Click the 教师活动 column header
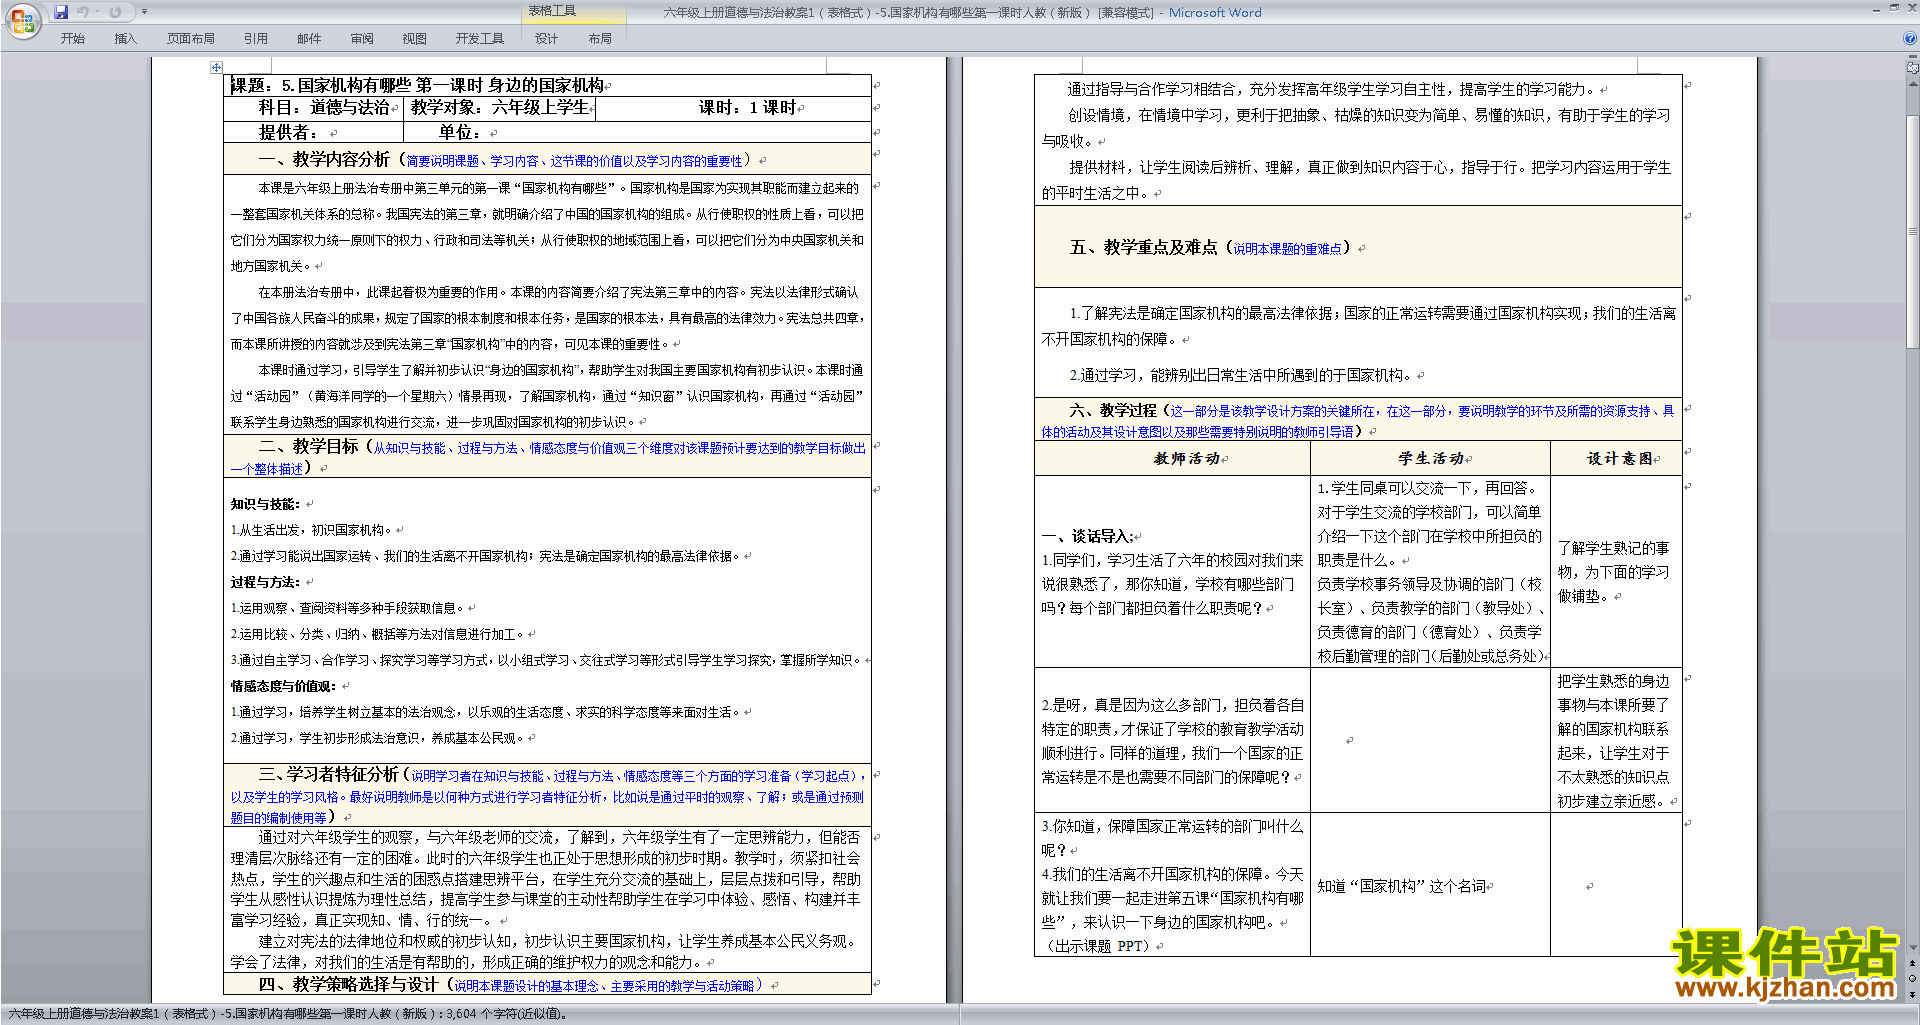1920x1025 pixels. click(1187, 459)
